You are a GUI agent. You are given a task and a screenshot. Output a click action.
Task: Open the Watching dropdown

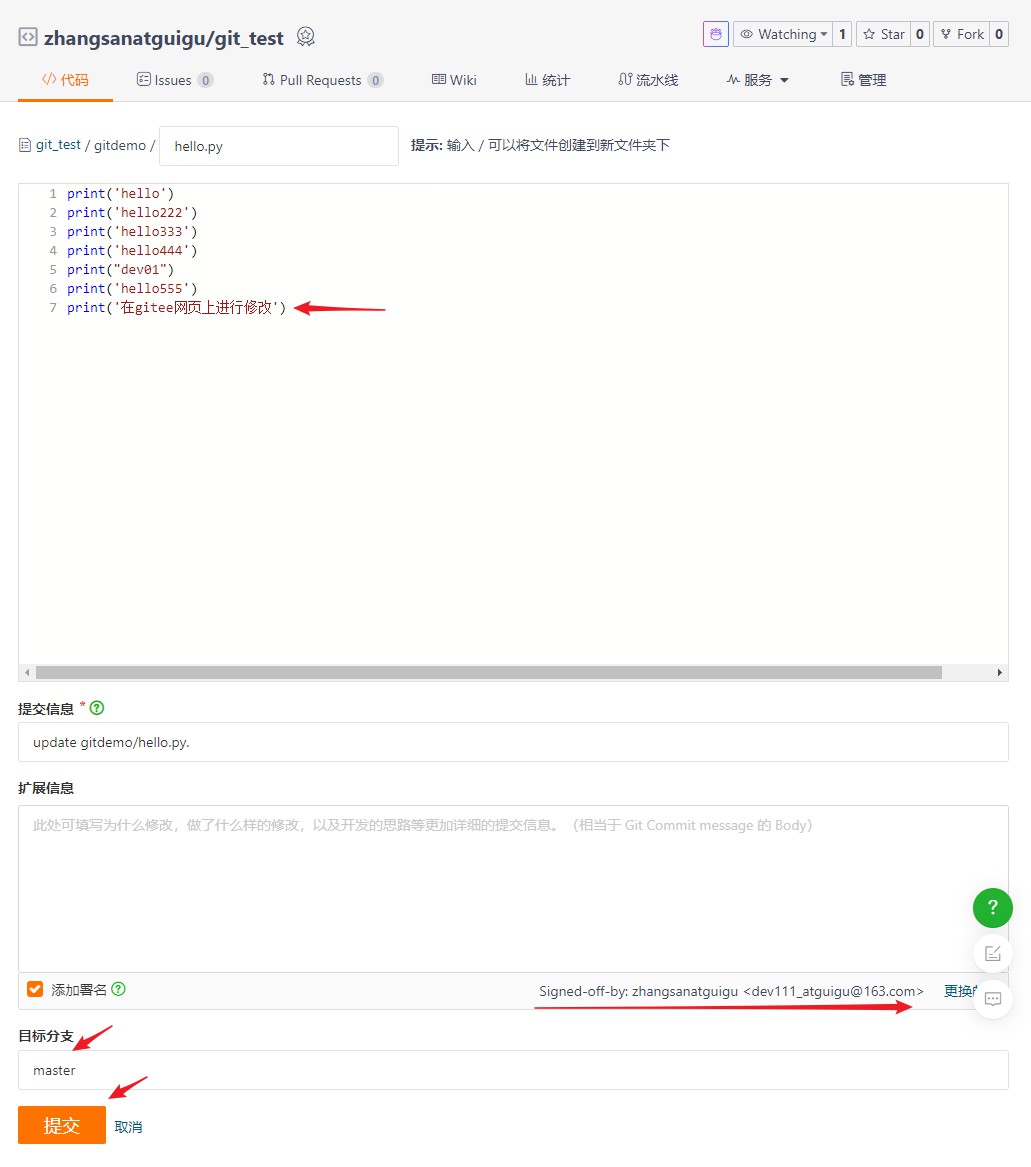click(x=783, y=34)
